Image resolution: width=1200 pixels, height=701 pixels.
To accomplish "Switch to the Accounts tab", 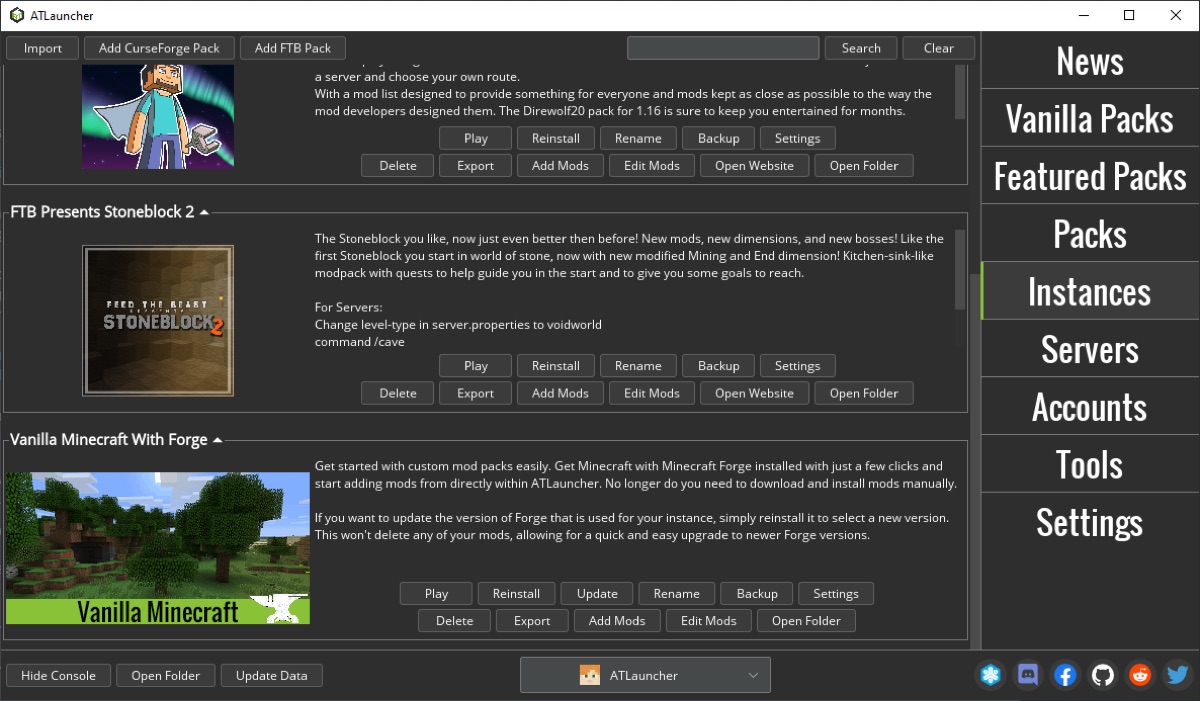I will pyautogui.click(x=1090, y=406).
